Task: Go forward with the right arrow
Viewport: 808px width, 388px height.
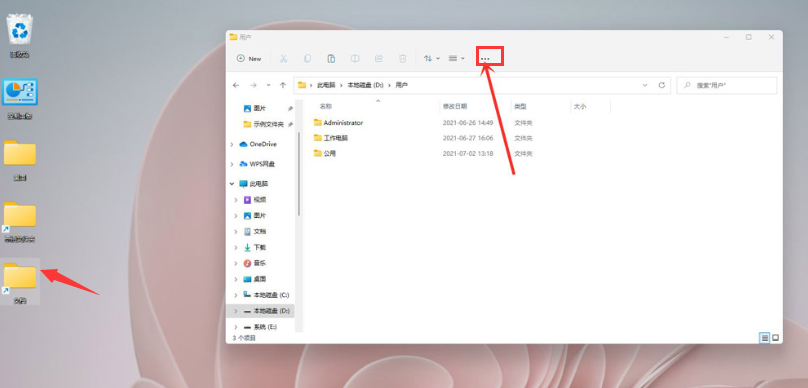Action: (x=253, y=85)
